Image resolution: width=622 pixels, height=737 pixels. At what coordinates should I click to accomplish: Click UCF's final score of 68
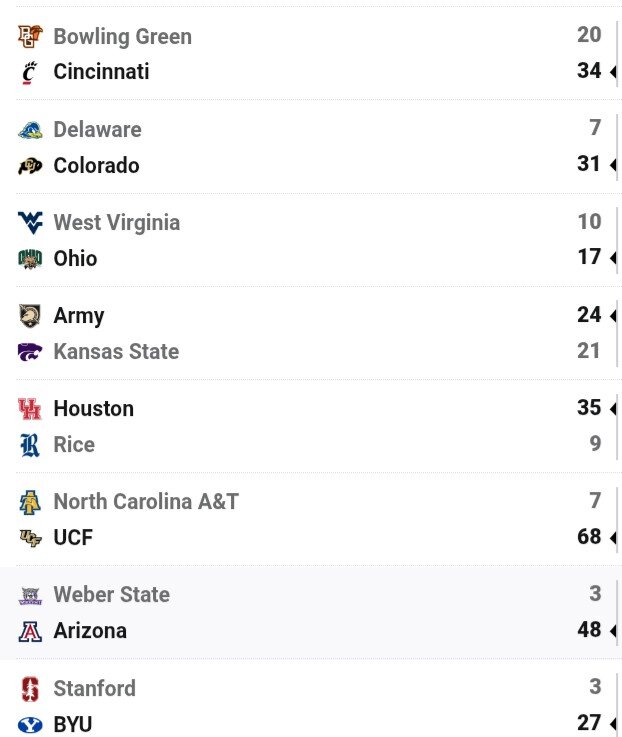pos(589,536)
